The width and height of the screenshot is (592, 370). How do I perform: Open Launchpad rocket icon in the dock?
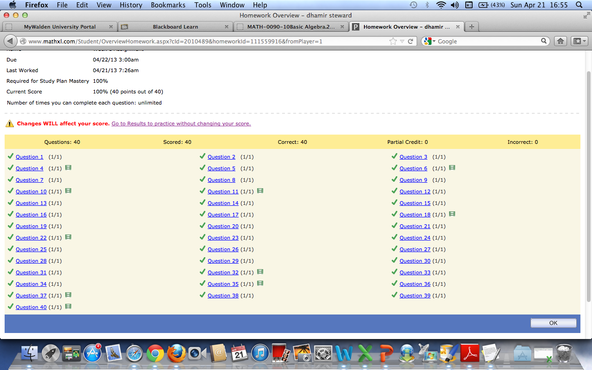coord(50,354)
